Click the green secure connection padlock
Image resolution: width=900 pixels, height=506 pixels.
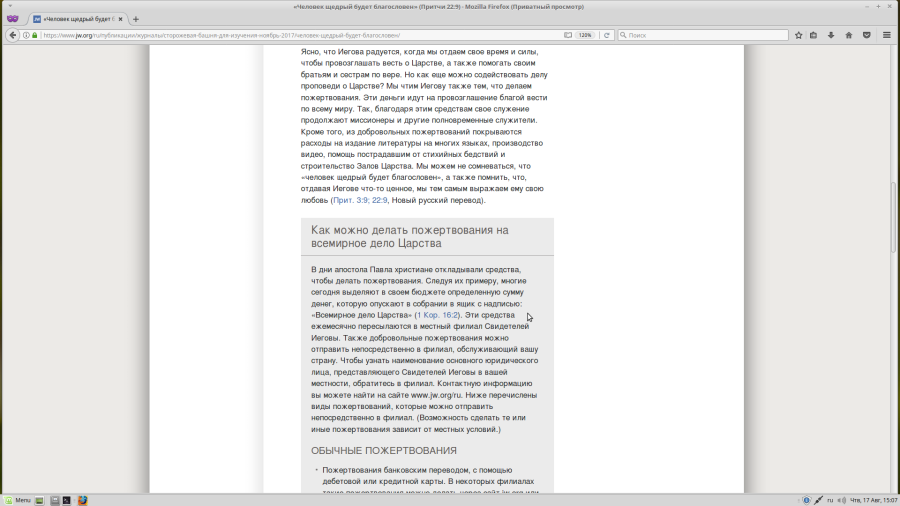[x=34, y=35]
